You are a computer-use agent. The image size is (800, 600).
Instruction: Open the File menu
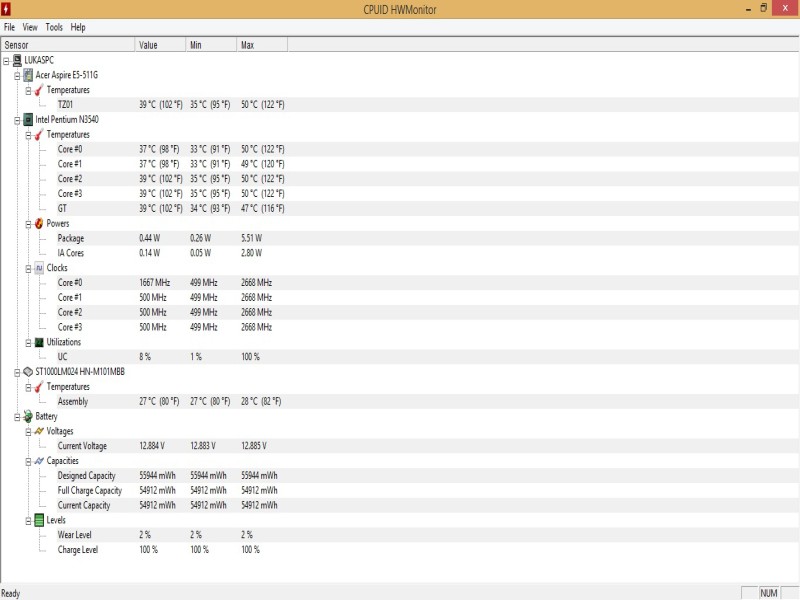coord(9,27)
